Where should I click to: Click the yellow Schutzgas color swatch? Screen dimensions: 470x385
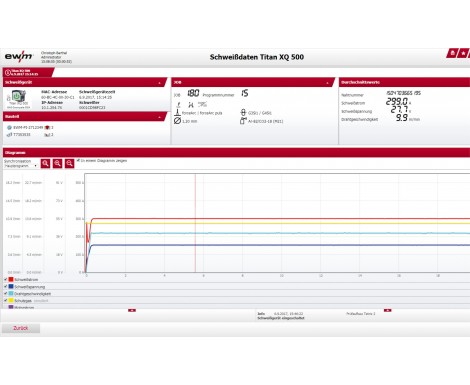tap(11, 300)
